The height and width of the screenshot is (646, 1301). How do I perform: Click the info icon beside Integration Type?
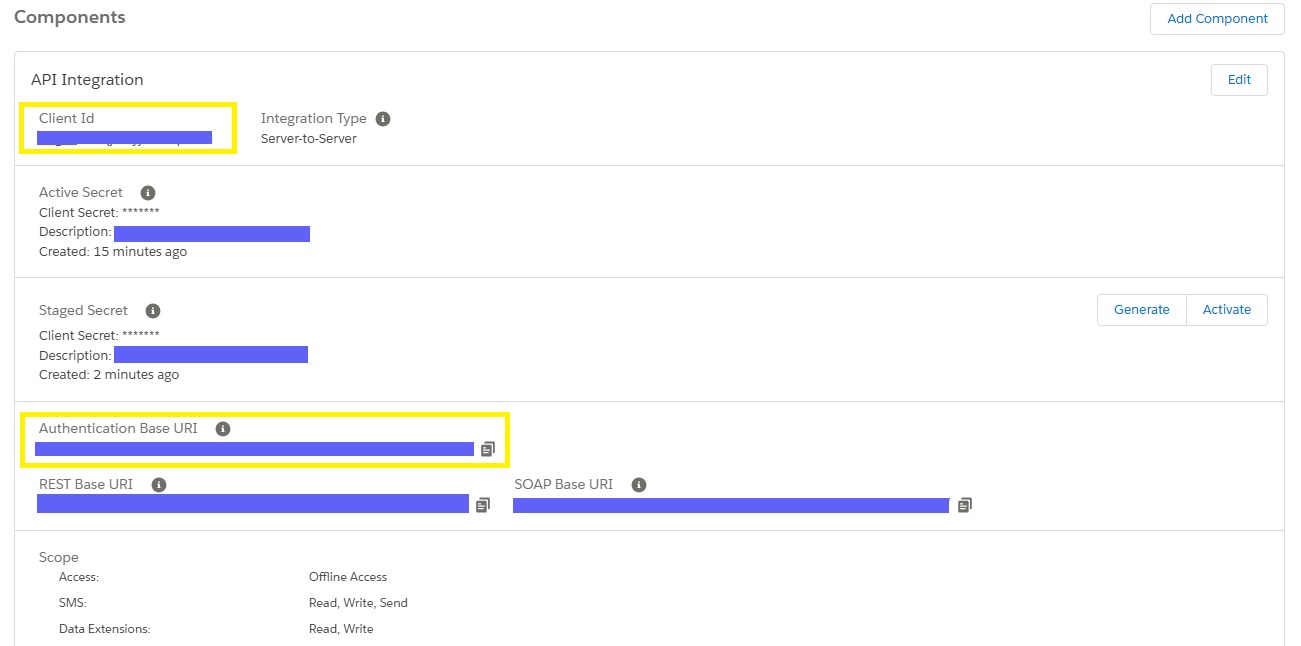click(x=383, y=119)
